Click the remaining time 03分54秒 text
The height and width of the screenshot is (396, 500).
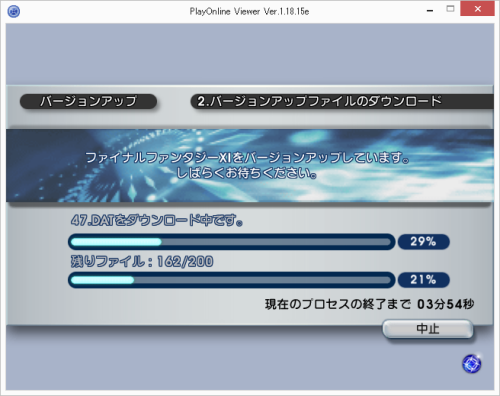tap(446, 304)
